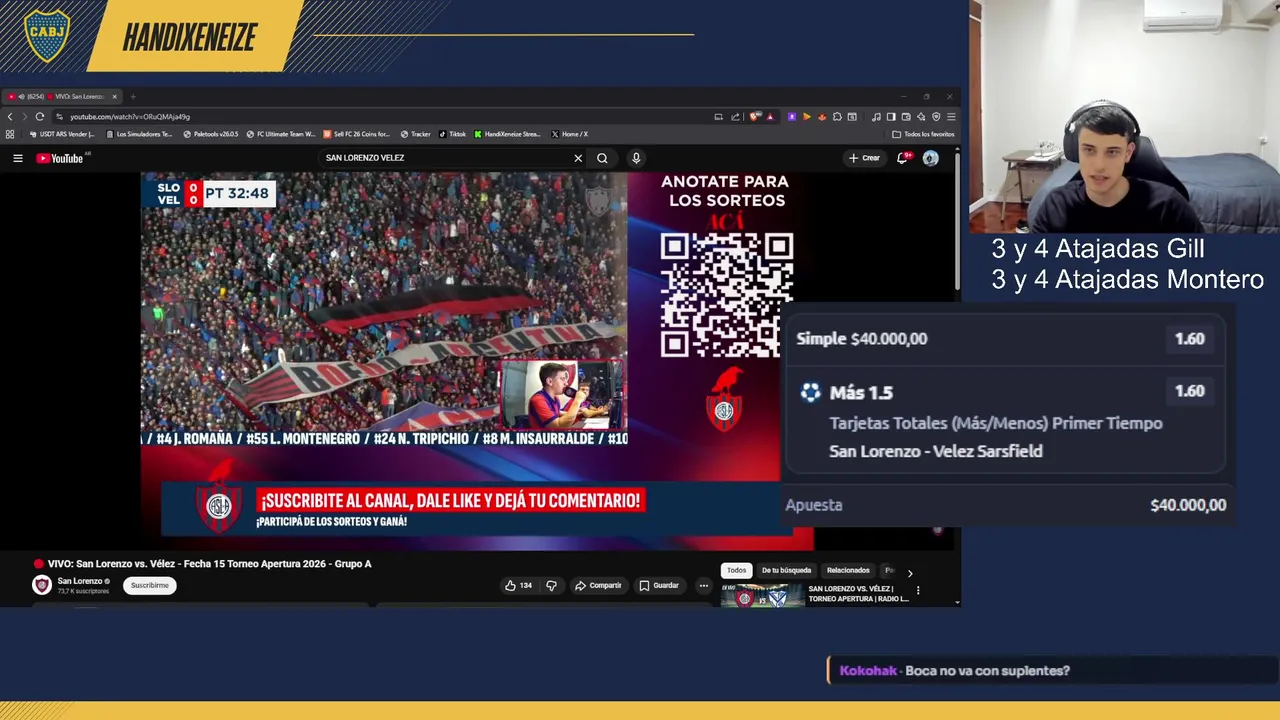The height and width of the screenshot is (720, 1280).
Task: Open the San Lorenzo channel avatar
Action: click(42, 586)
